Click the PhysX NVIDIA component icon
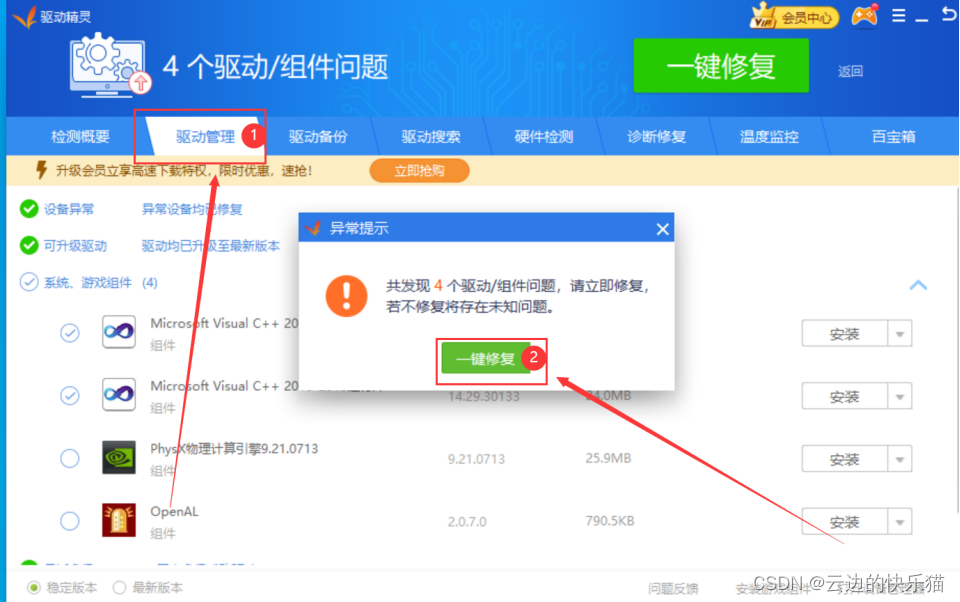This screenshot has width=960, height=602. tap(119, 457)
